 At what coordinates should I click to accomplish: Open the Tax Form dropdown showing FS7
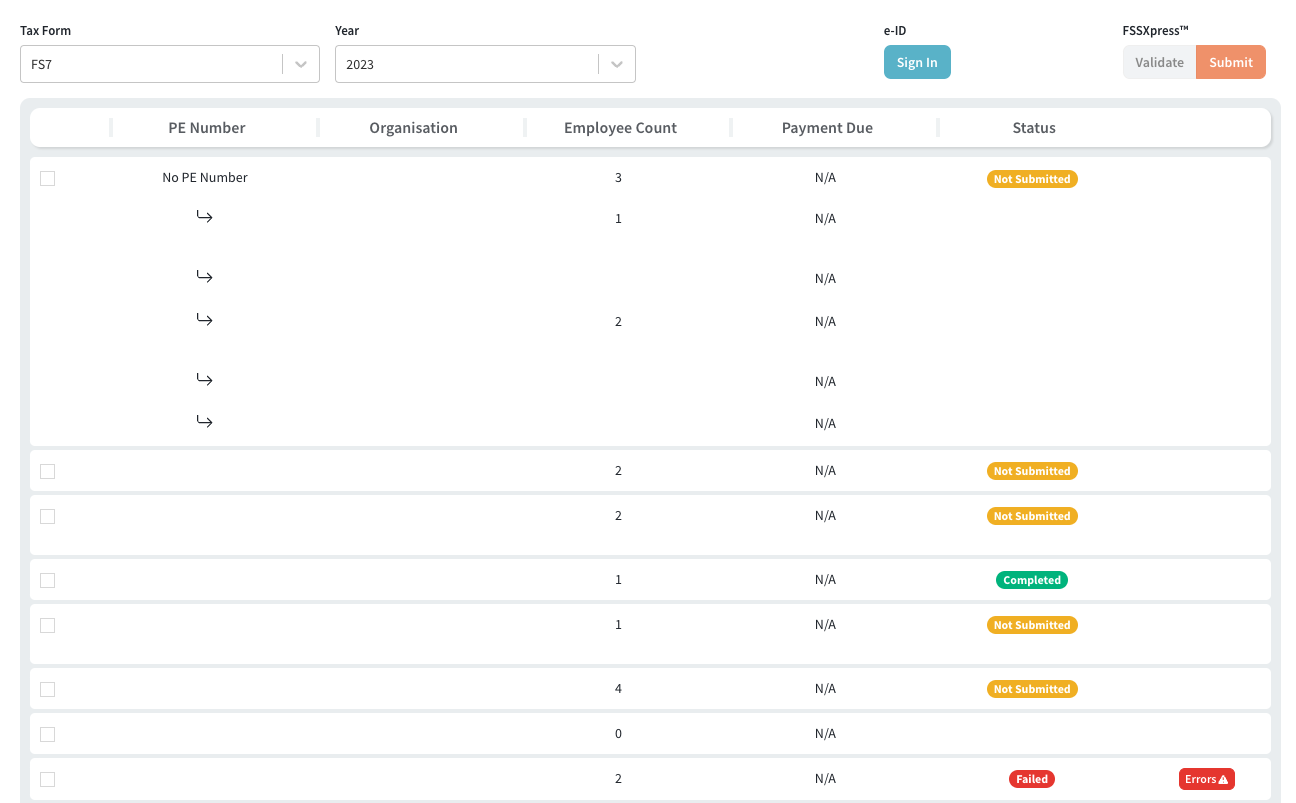170,64
